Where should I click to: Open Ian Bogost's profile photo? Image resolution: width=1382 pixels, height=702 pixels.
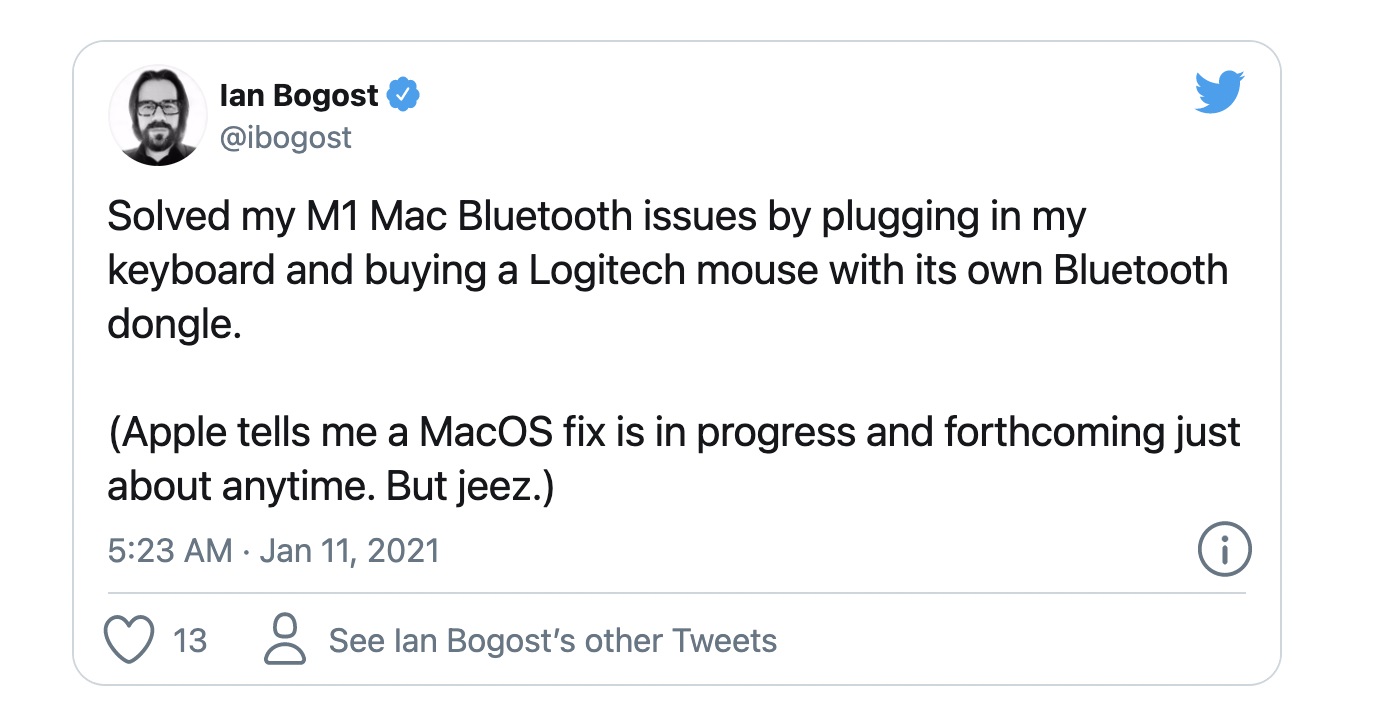pyautogui.click(x=158, y=115)
